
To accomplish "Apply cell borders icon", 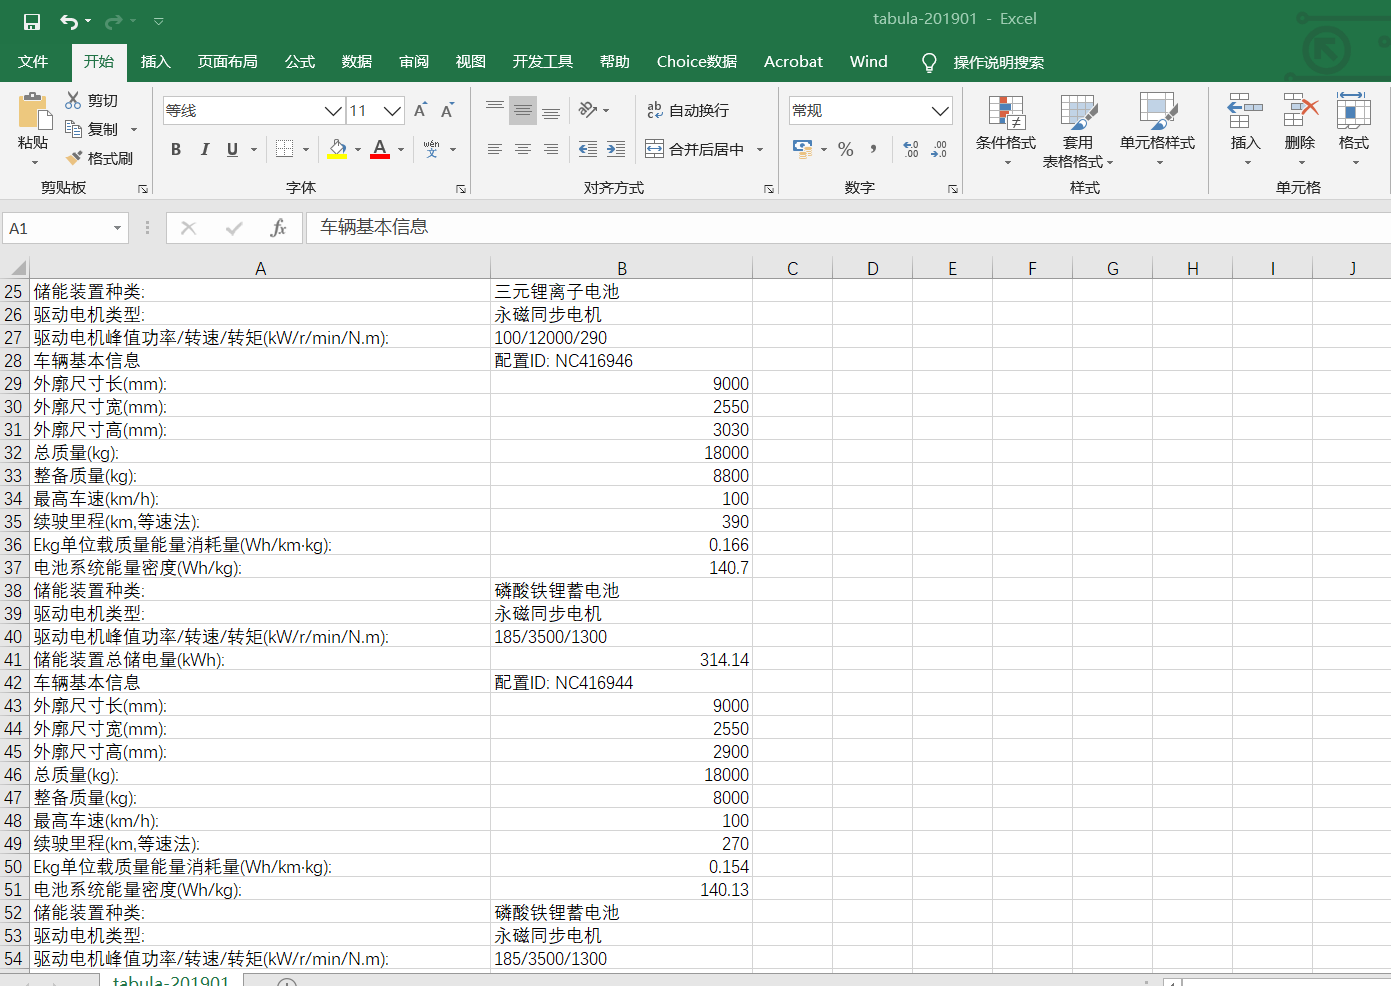I will (x=285, y=149).
